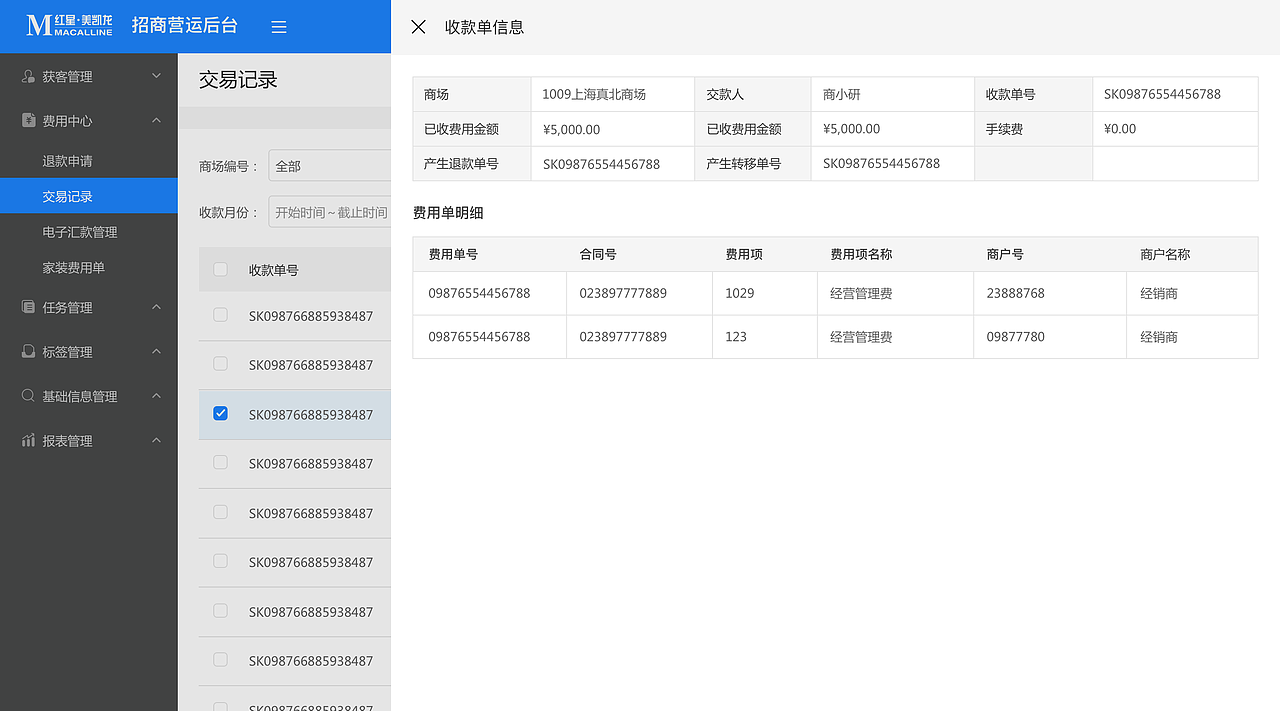
Task: Close the 收款单信息 panel with X icon
Action: [x=418, y=27]
